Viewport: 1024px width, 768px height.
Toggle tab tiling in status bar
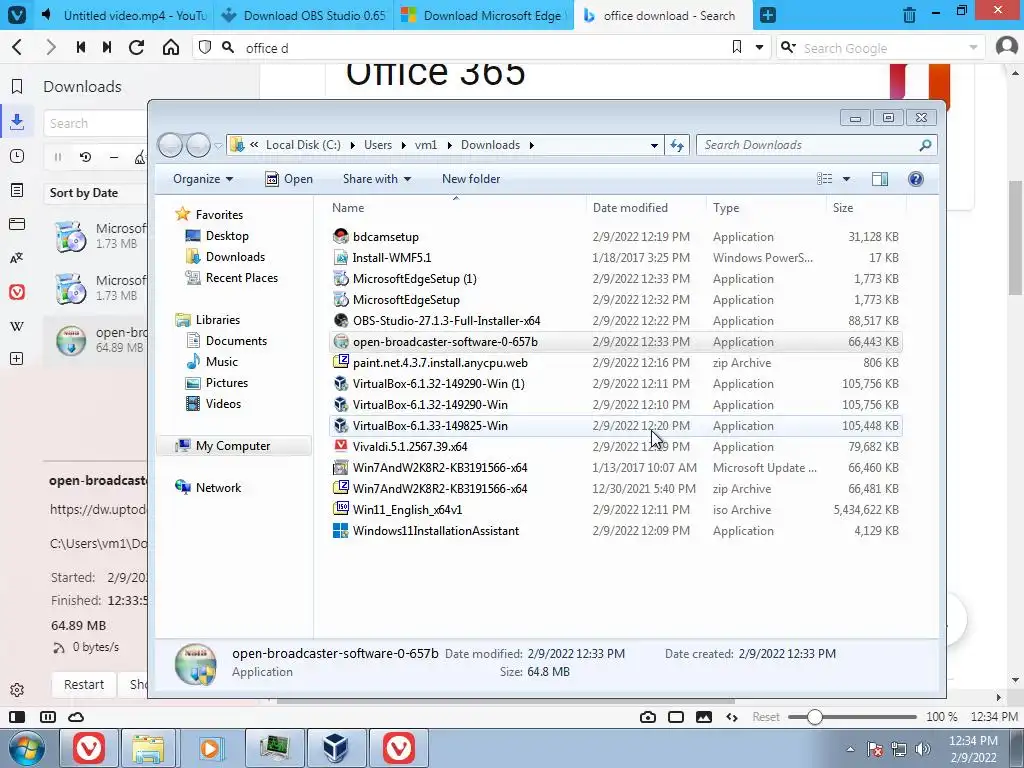[48, 717]
